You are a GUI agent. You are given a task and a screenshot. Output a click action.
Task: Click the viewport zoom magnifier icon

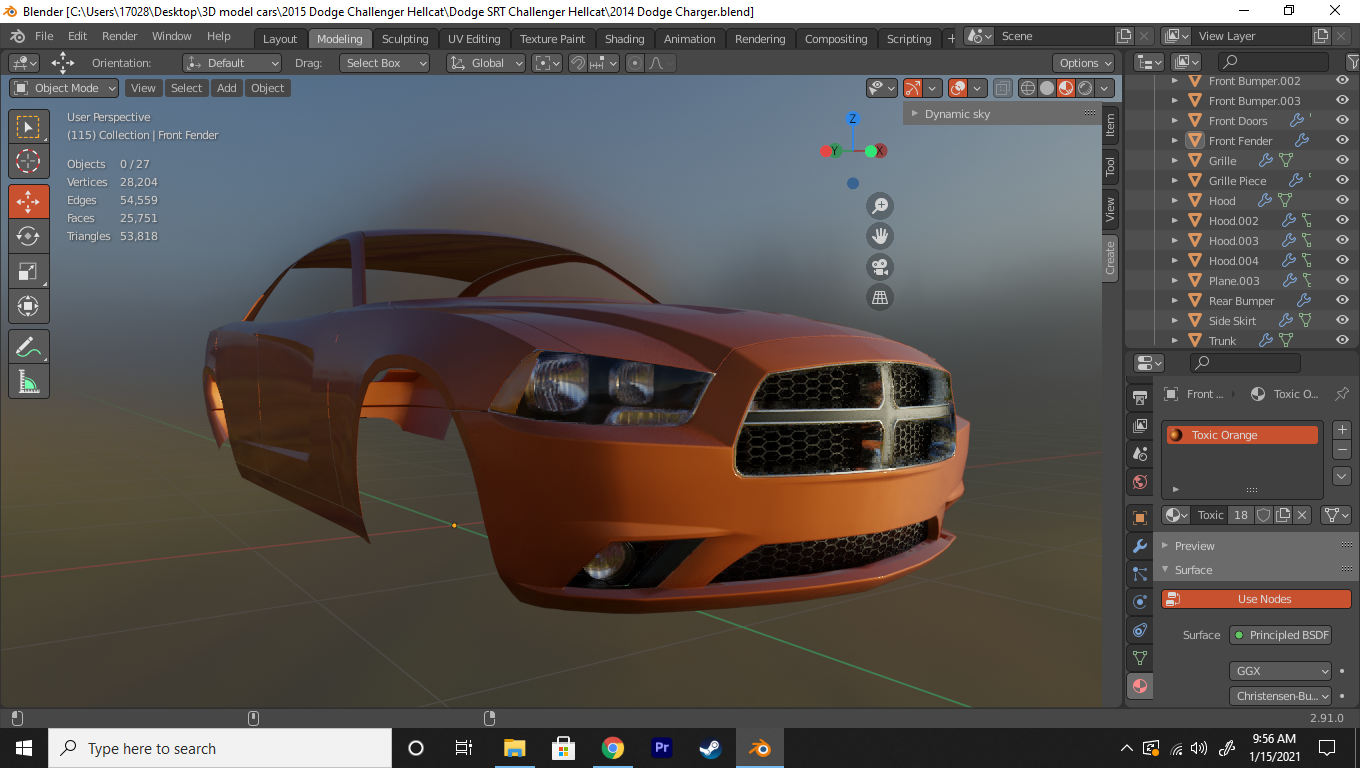[x=880, y=206]
